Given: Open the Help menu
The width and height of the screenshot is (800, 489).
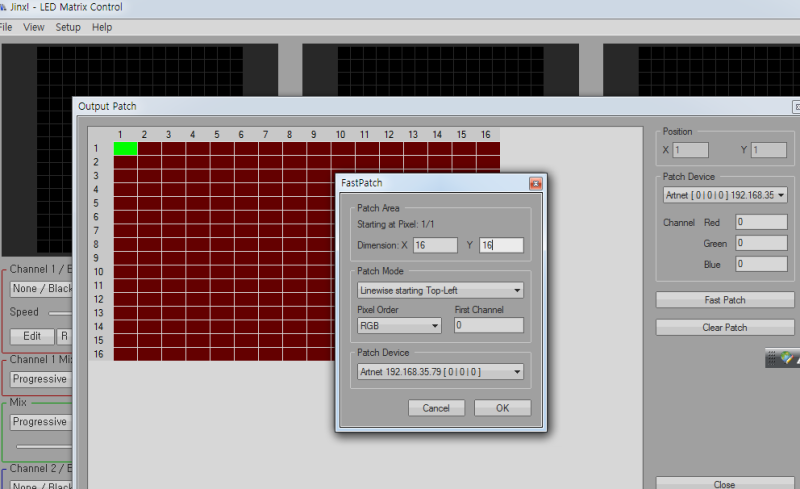Looking at the screenshot, I should click(102, 27).
